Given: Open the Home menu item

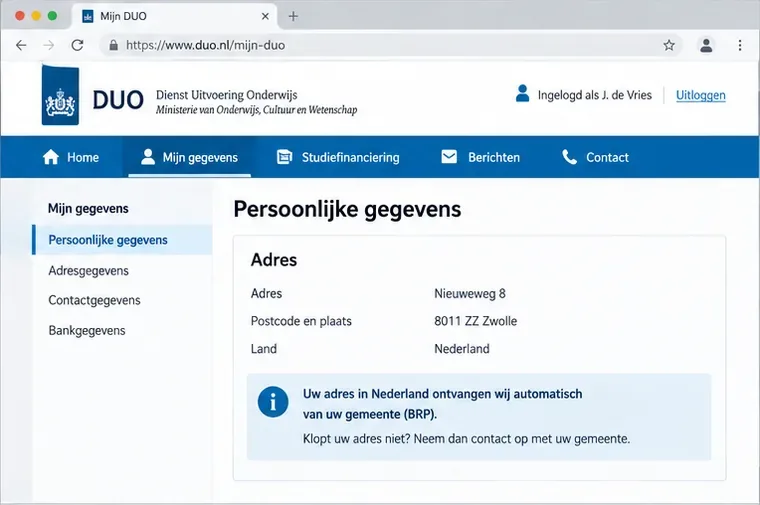Looking at the screenshot, I should click(71, 157).
